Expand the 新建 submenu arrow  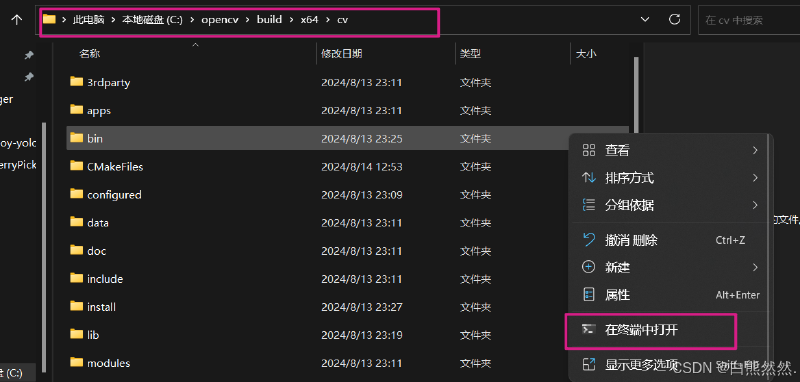pyautogui.click(x=755, y=267)
